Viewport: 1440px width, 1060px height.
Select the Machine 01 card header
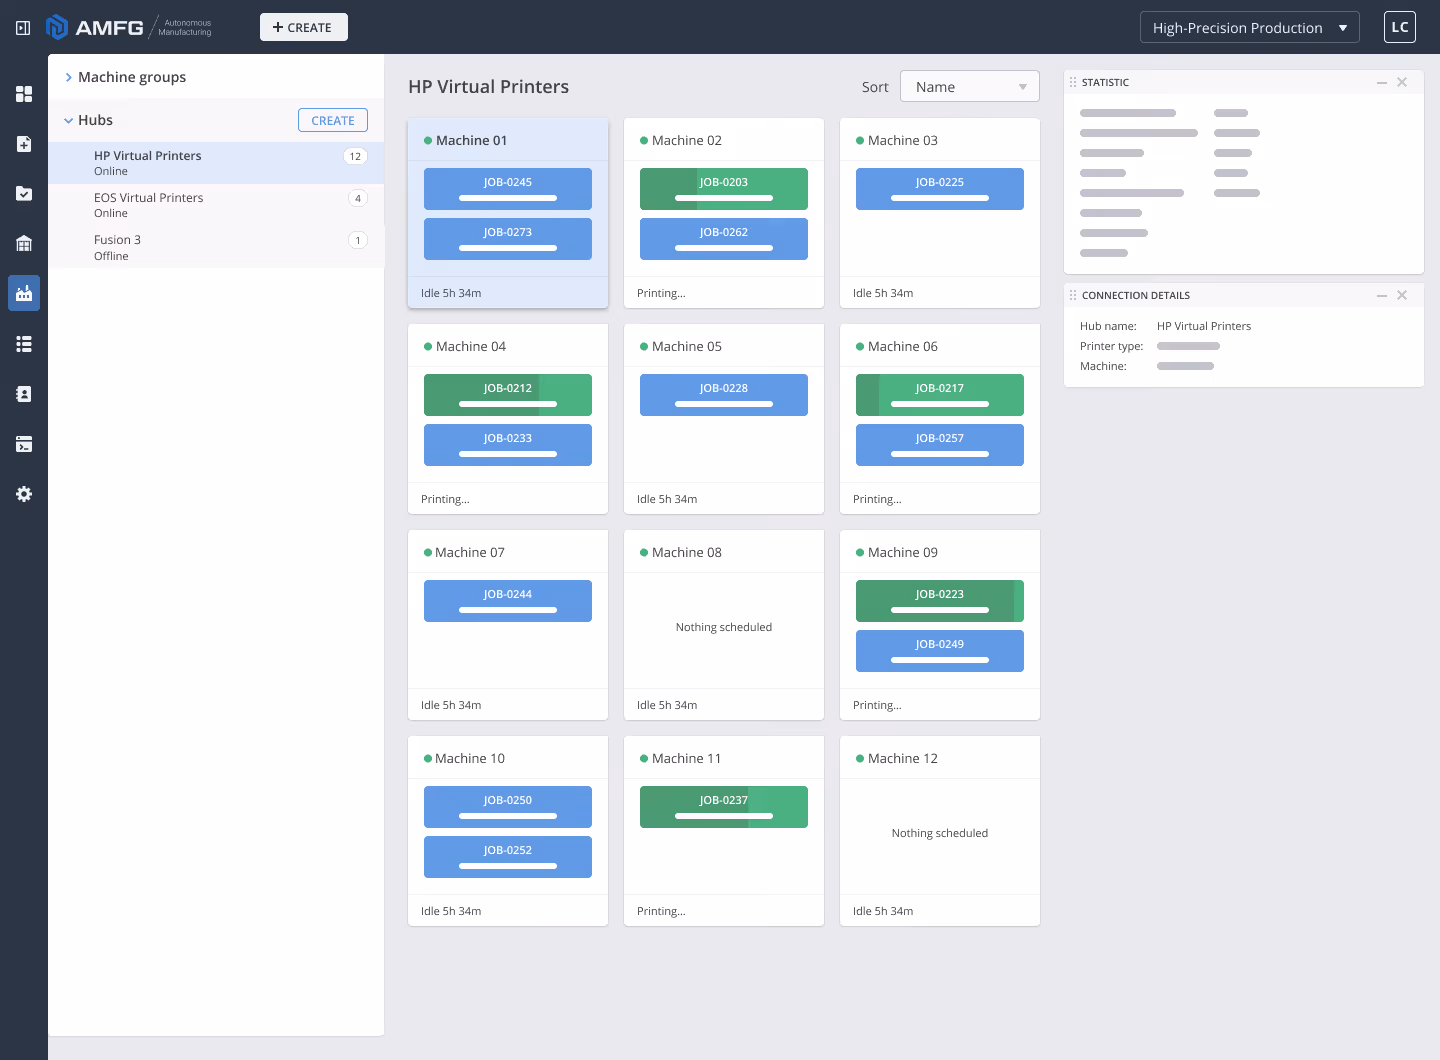click(508, 140)
